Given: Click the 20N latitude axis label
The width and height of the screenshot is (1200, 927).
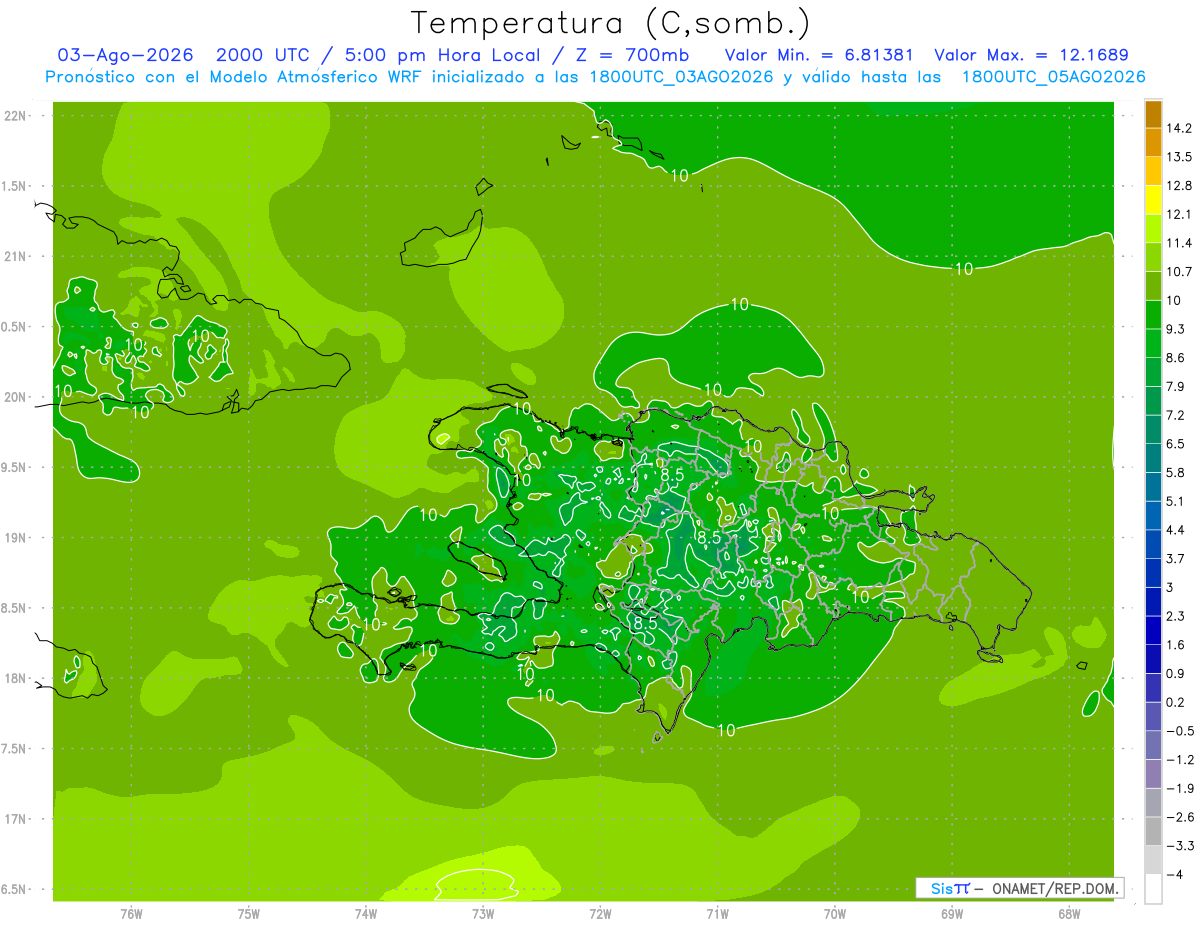Looking at the screenshot, I should (x=17, y=397).
